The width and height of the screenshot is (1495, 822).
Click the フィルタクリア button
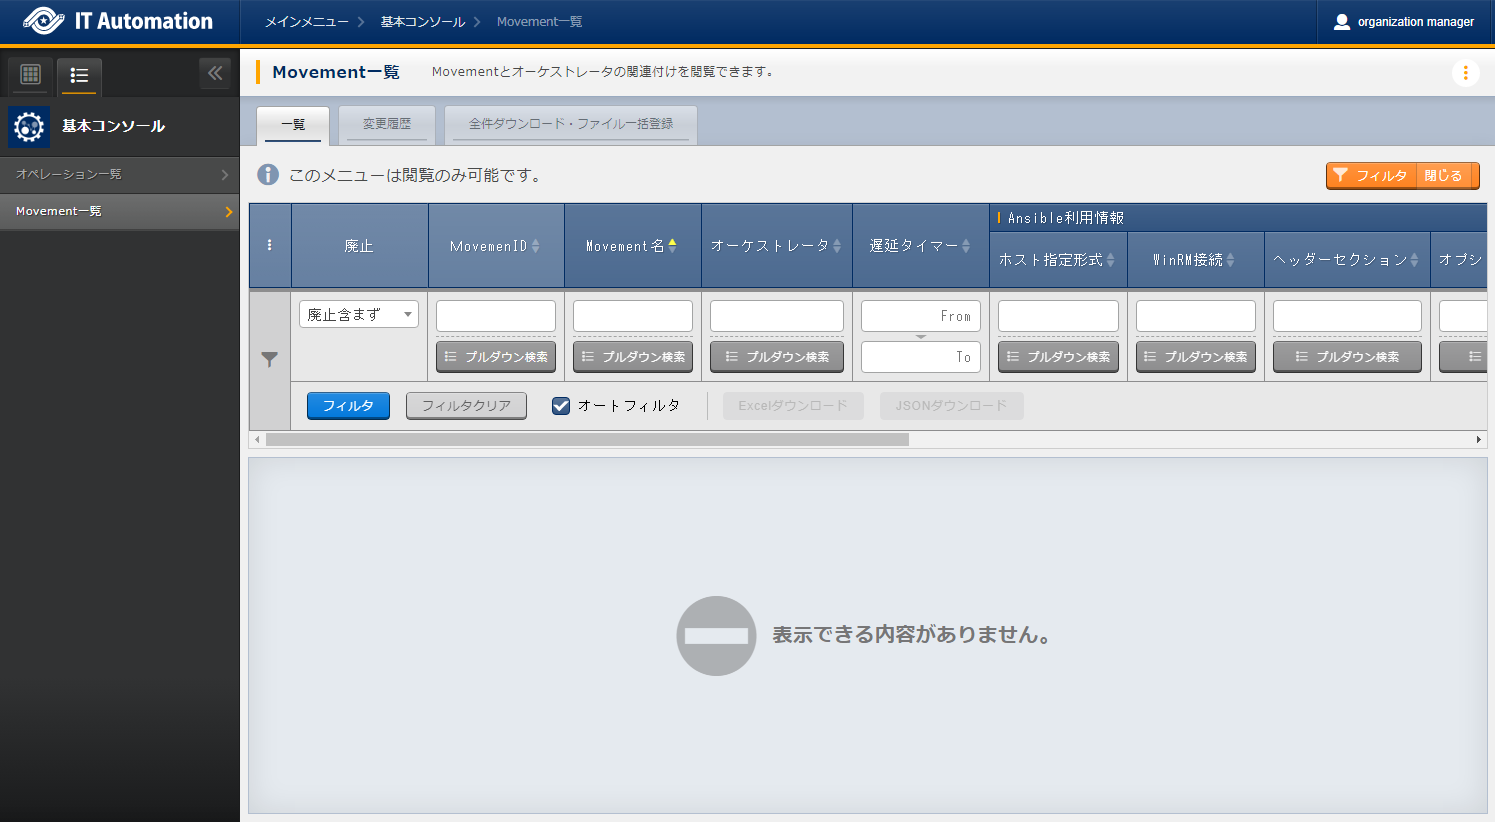point(466,406)
